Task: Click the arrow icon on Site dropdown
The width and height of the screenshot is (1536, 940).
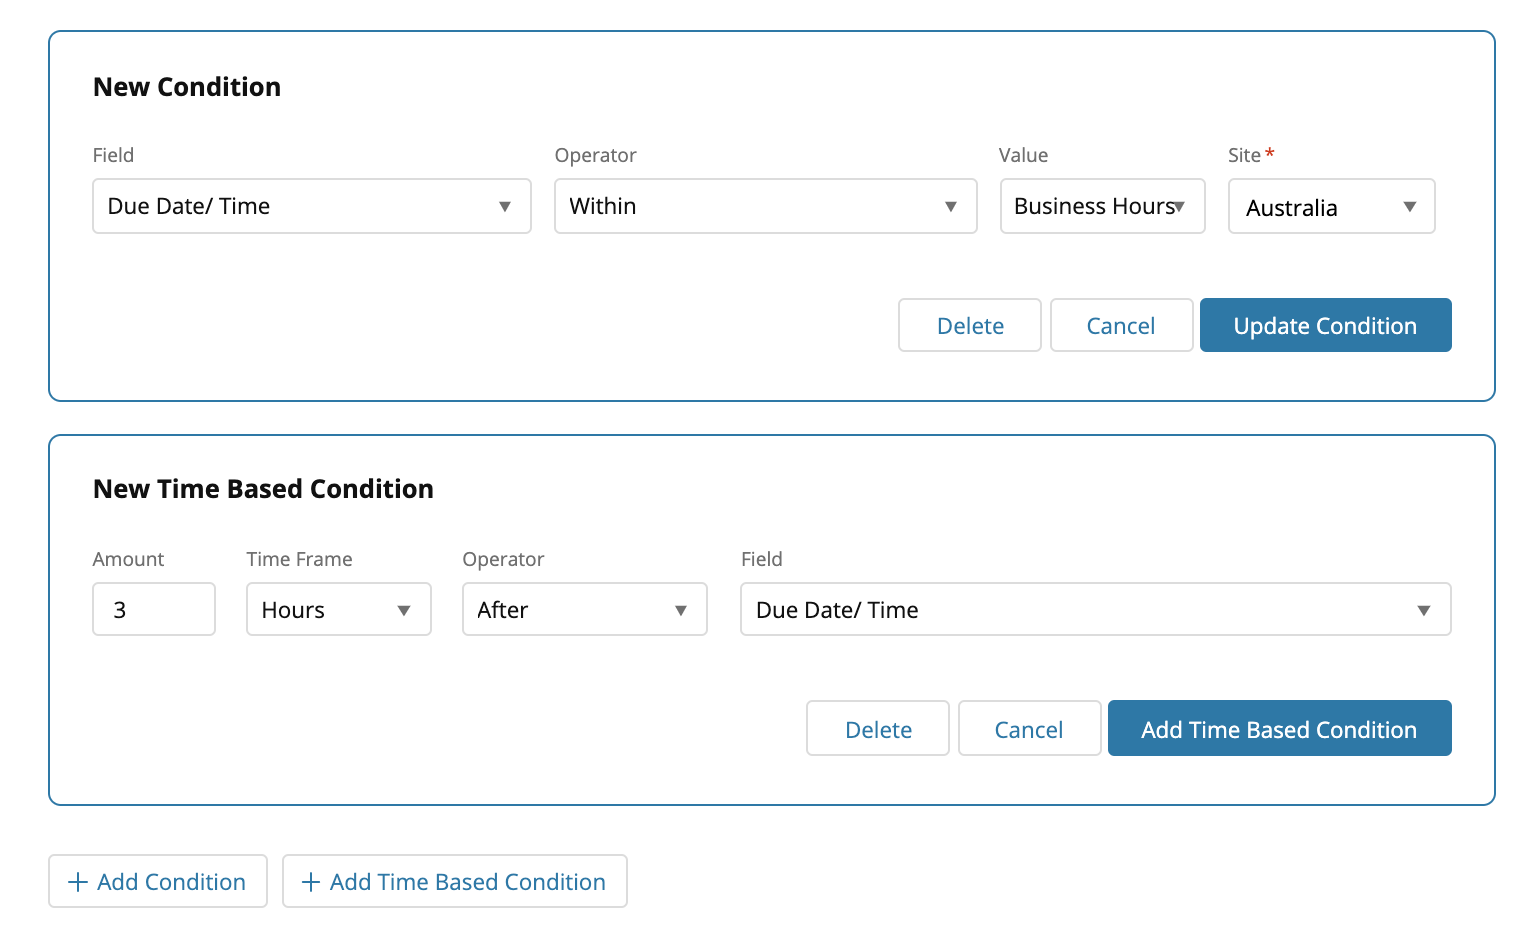Action: coord(1410,207)
